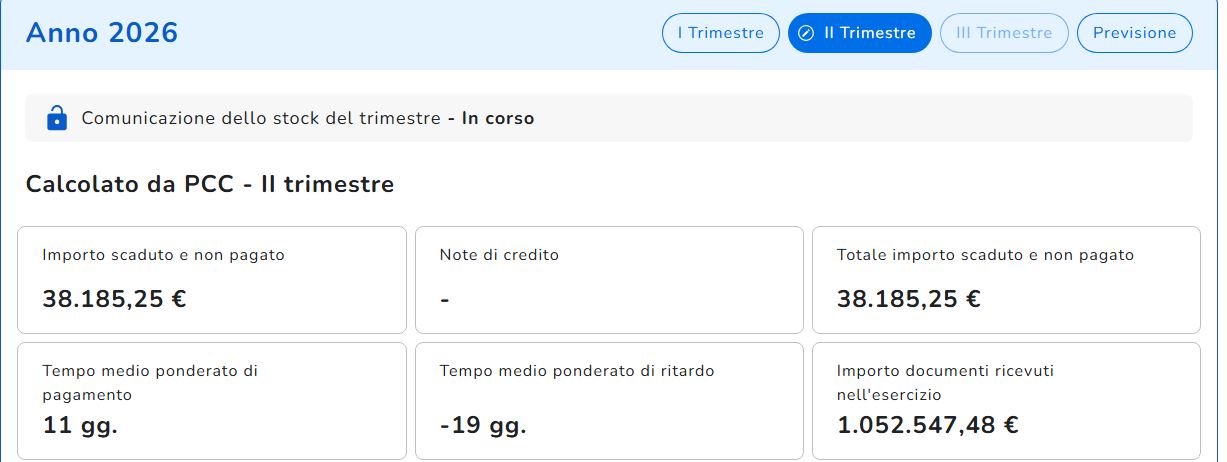Image resolution: width=1227 pixels, height=462 pixels.
Task: Switch to the I Trimestre tab
Action: [720, 33]
